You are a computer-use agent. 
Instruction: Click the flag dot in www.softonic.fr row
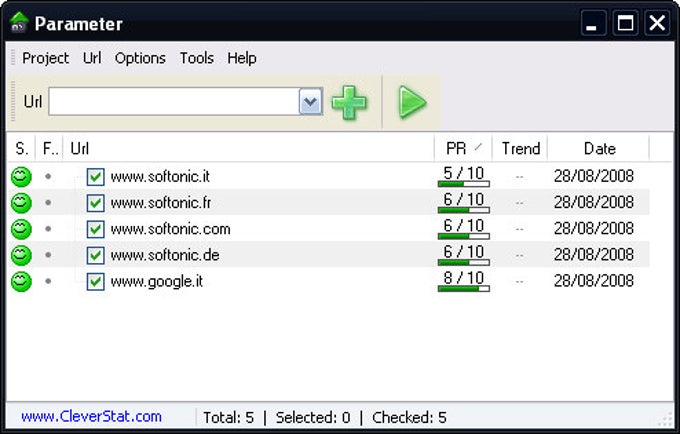(48, 202)
